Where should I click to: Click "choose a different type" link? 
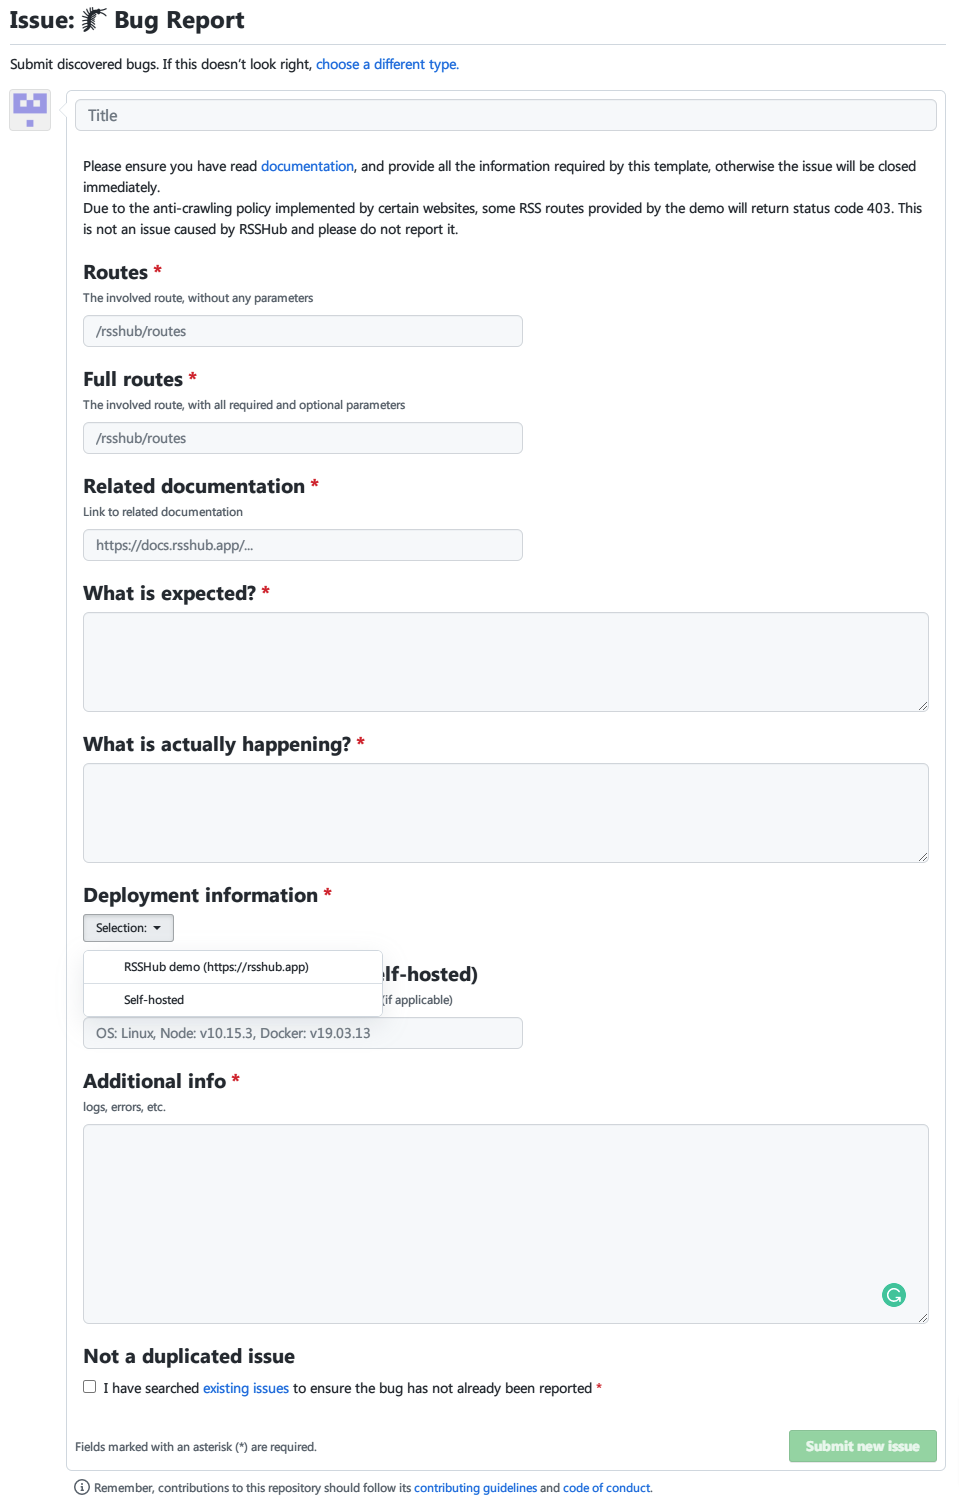pos(387,64)
